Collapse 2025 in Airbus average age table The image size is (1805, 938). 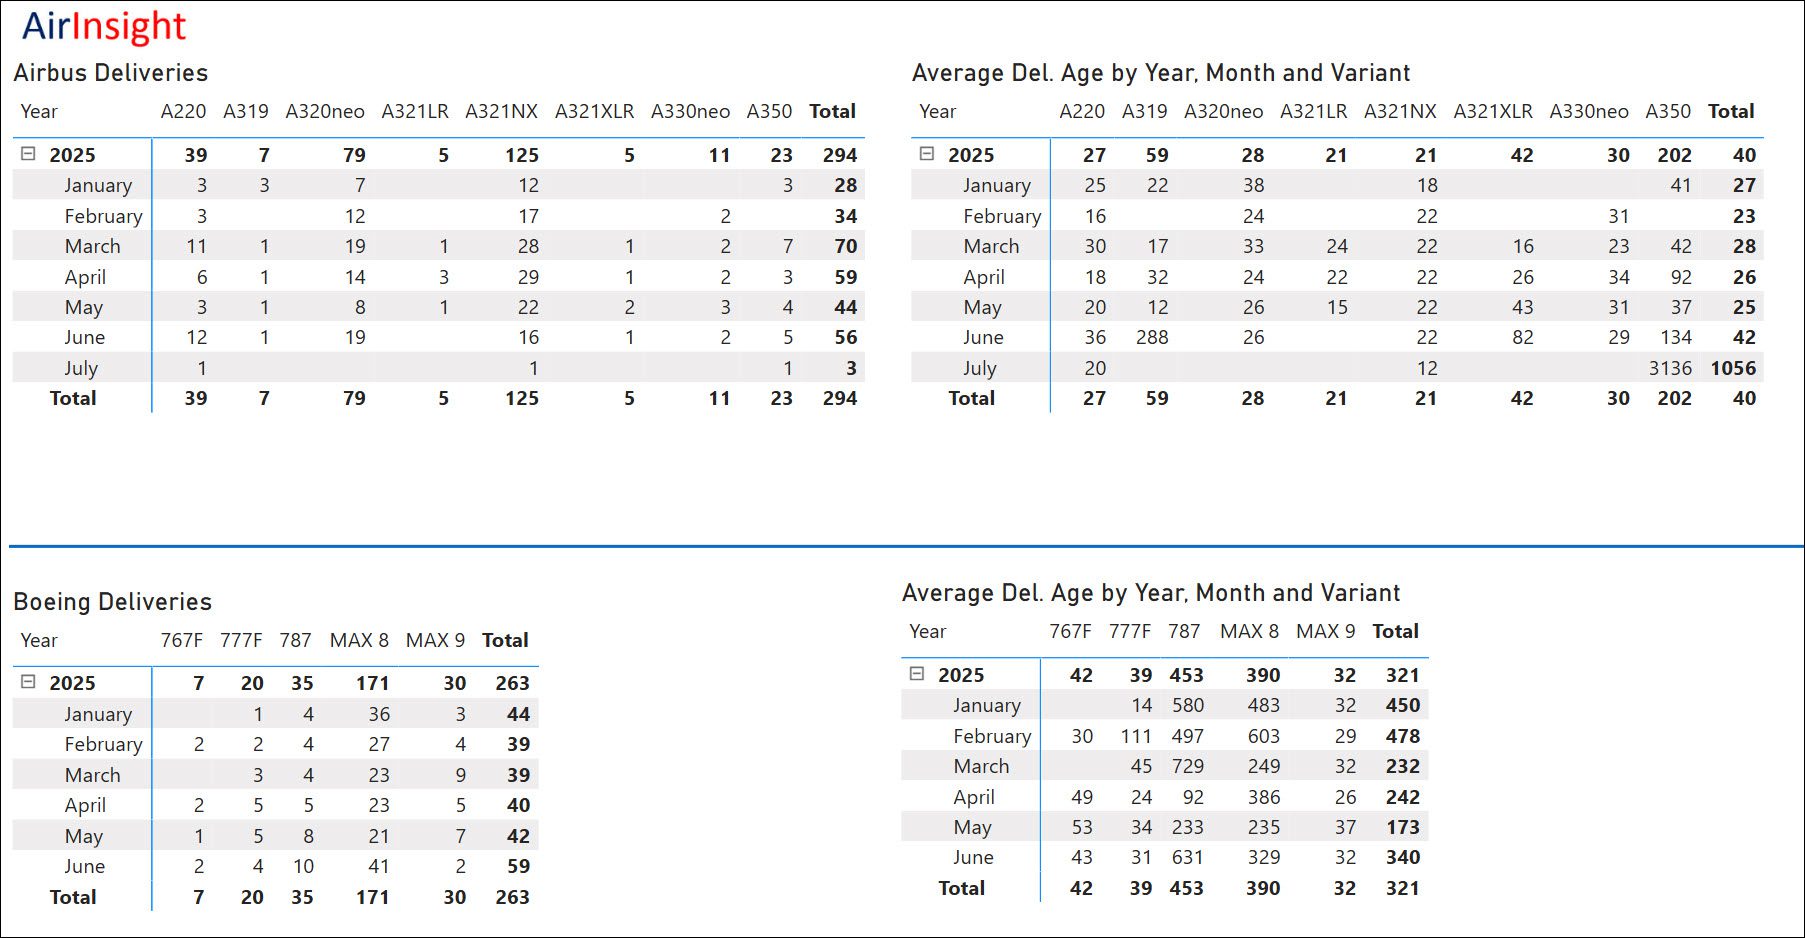pos(927,154)
